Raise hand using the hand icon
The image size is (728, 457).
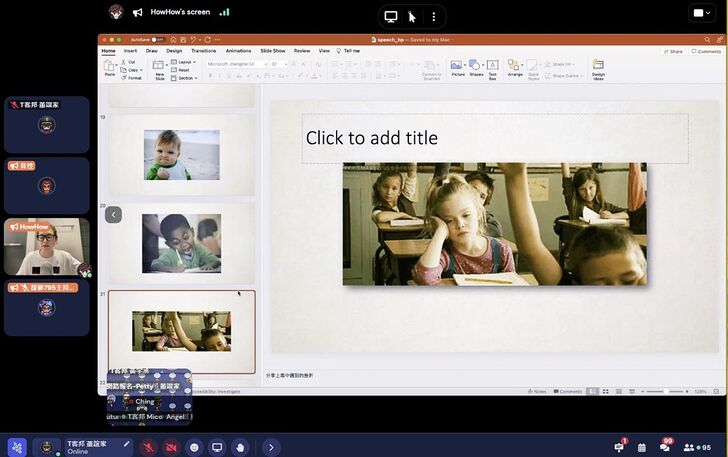coord(240,447)
